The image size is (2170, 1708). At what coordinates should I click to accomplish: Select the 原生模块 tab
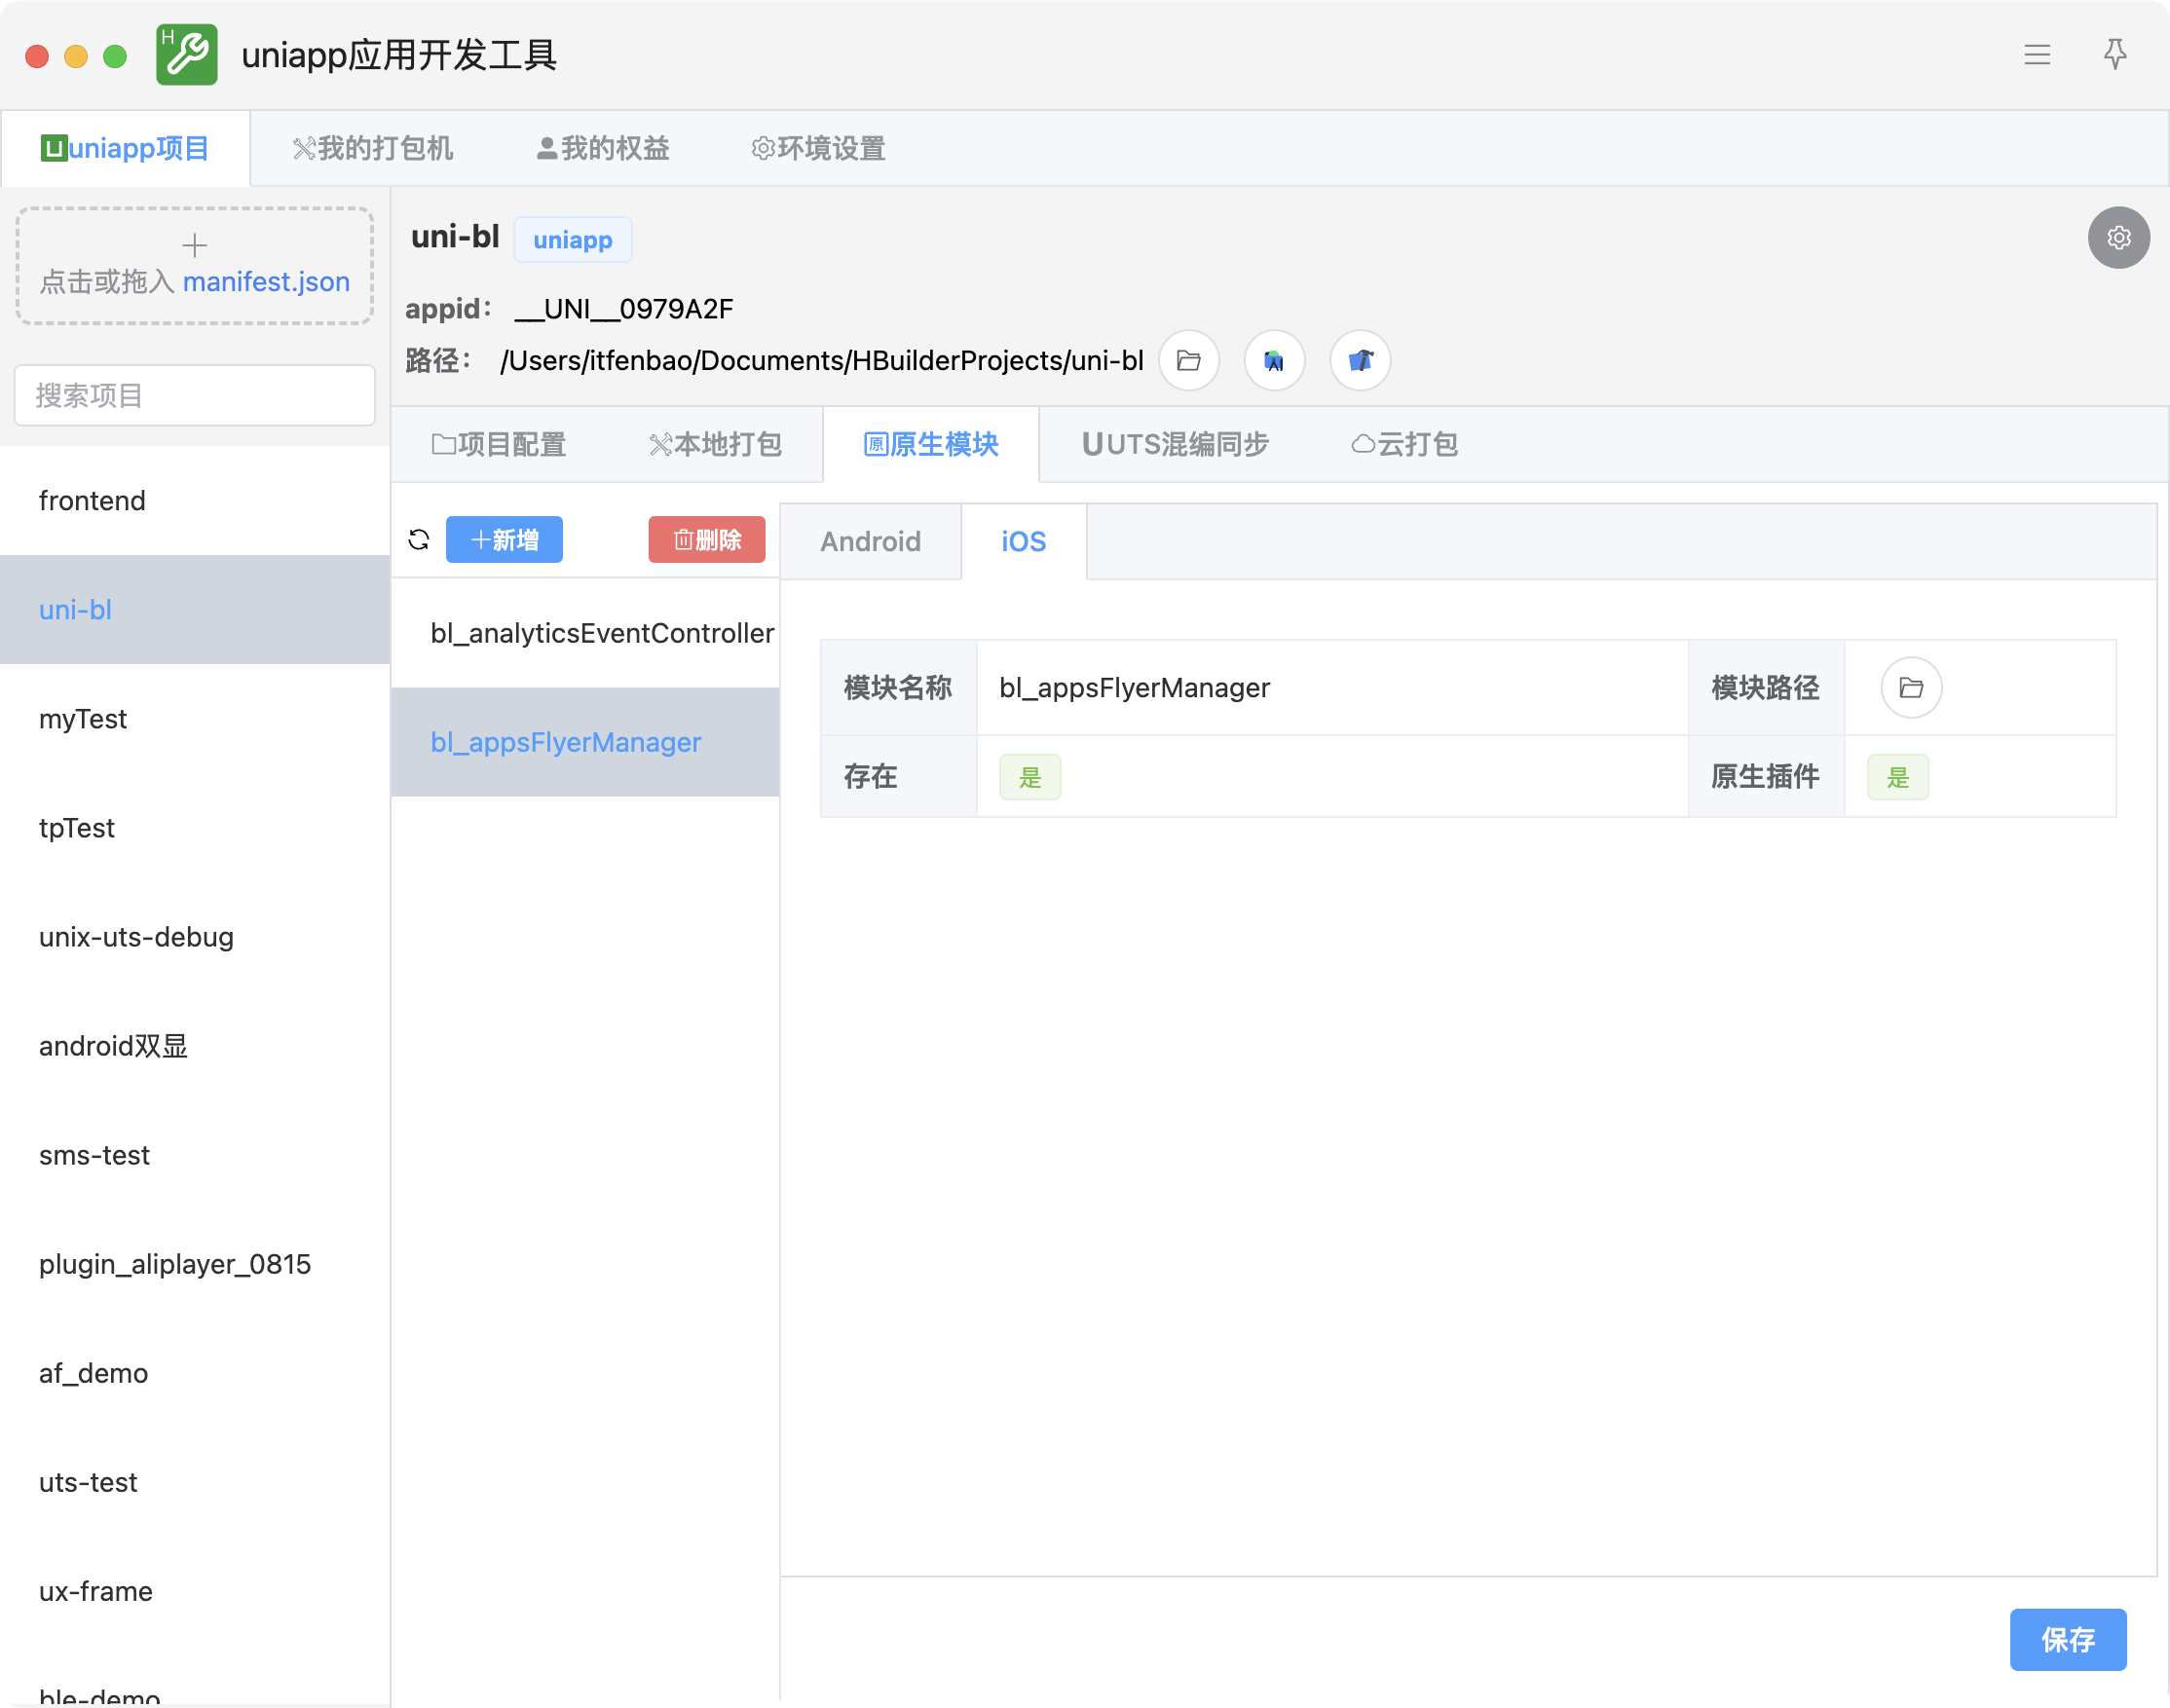point(931,445)
